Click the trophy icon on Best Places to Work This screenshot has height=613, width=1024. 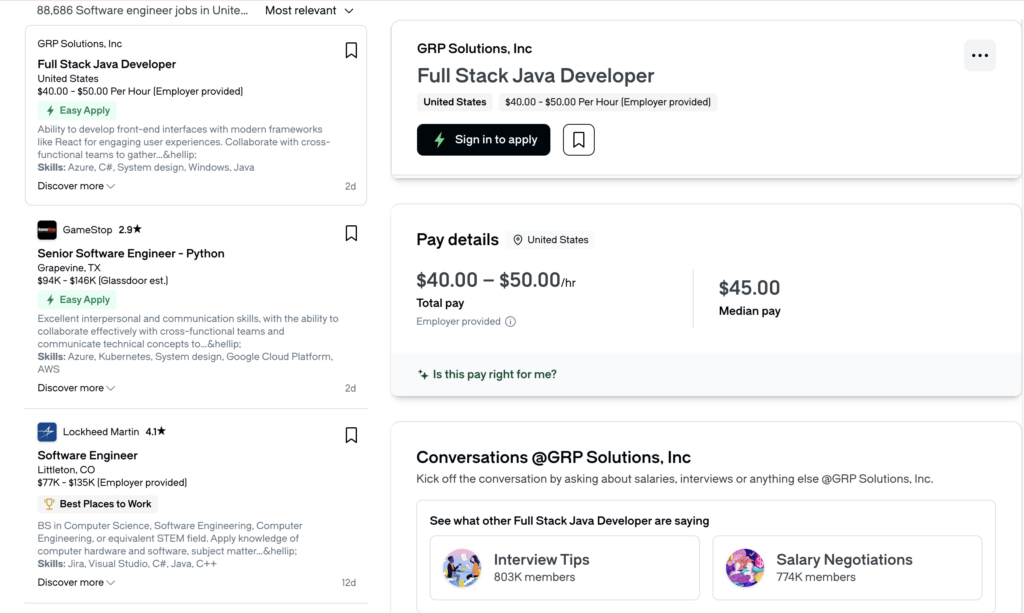coord(49,504)
